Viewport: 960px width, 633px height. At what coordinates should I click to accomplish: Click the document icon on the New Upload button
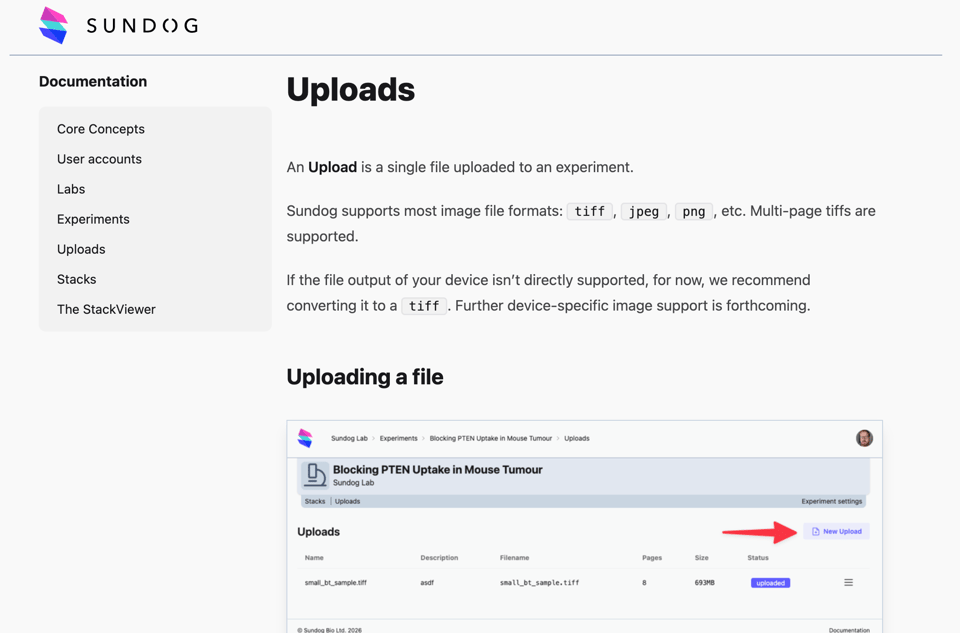(816, 531)
